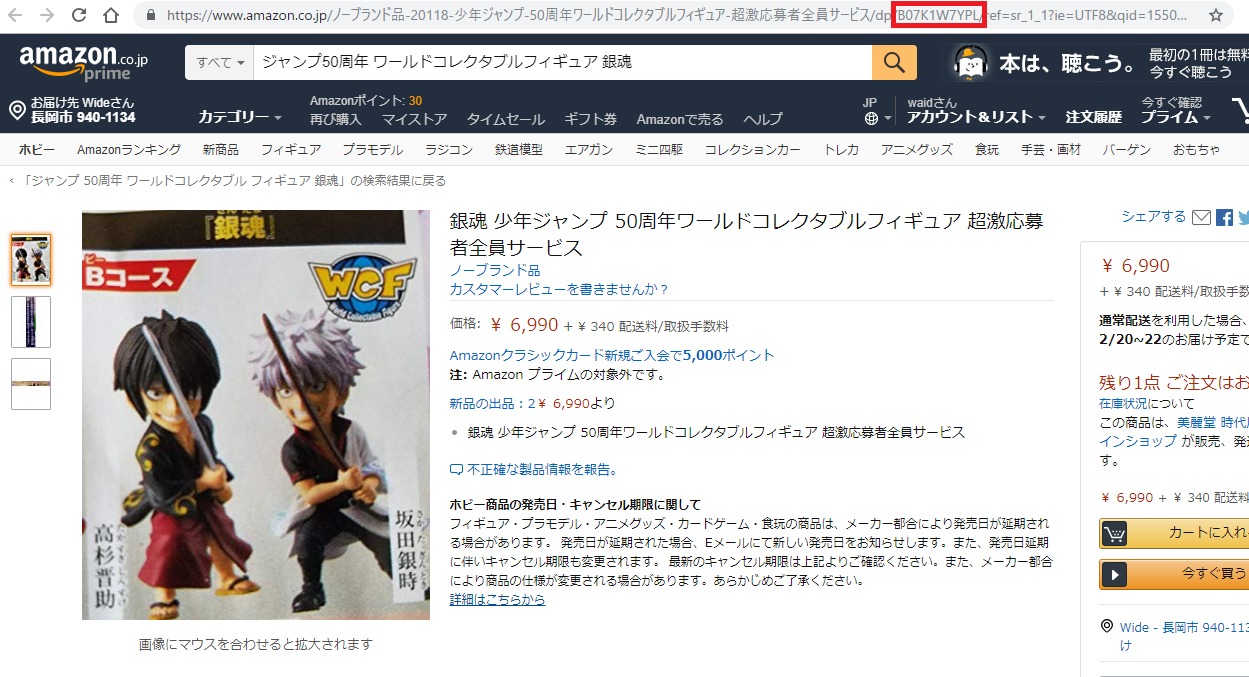Screen dimensions: 1249x677
Task: Open the shopping cart icon in header
Action: [x=1240, y=112]
